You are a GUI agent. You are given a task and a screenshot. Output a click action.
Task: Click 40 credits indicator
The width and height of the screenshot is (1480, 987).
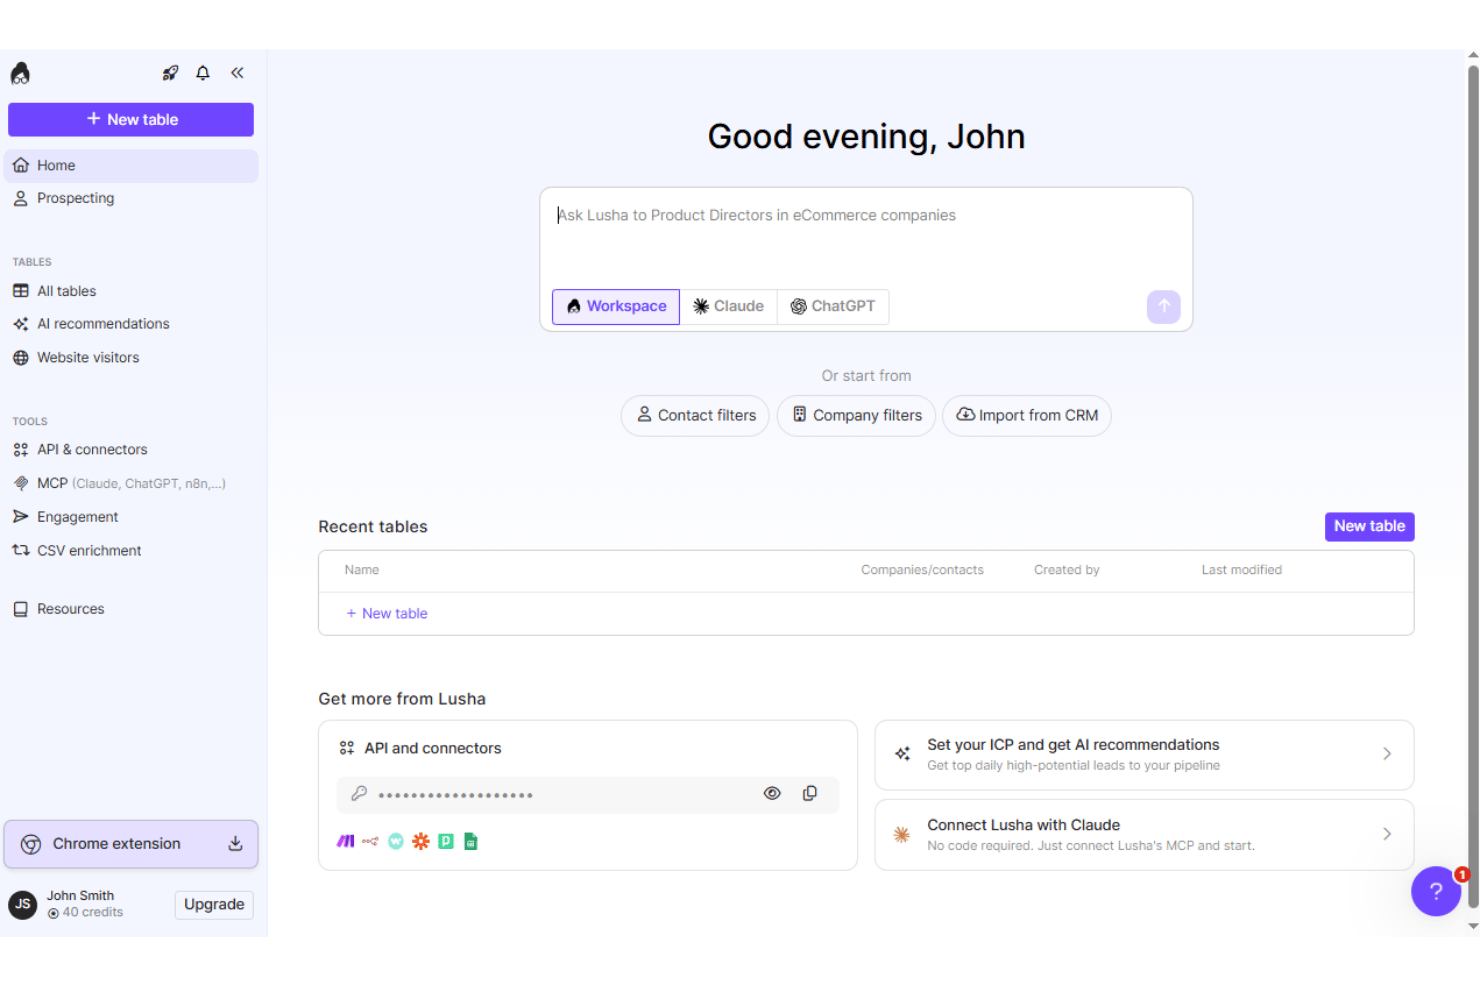pyautogui.click(x=86, y=913)
